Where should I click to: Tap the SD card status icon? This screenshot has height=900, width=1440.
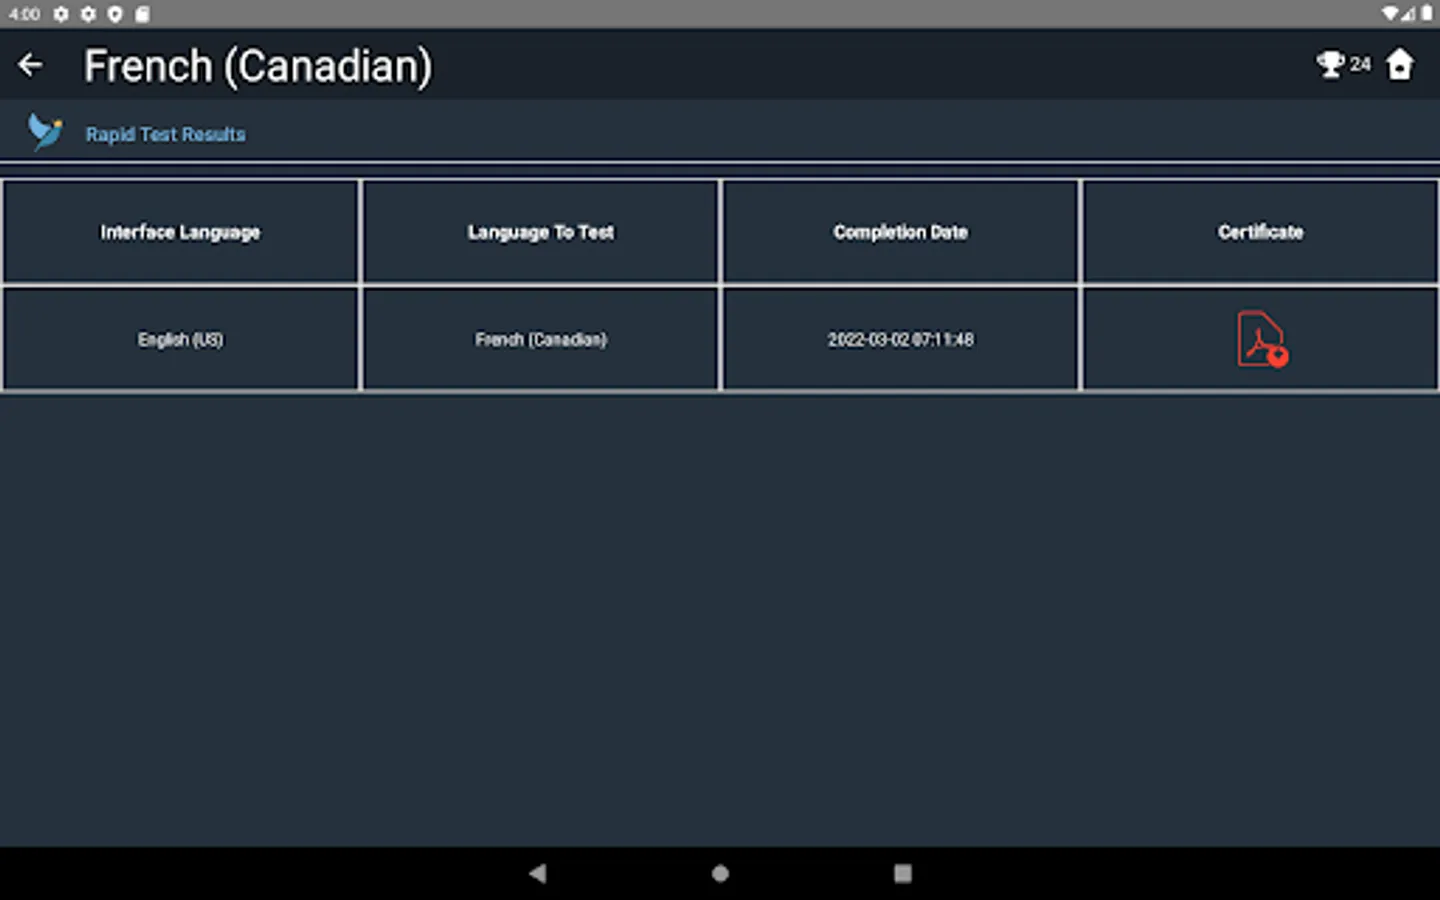click(142, 14)
